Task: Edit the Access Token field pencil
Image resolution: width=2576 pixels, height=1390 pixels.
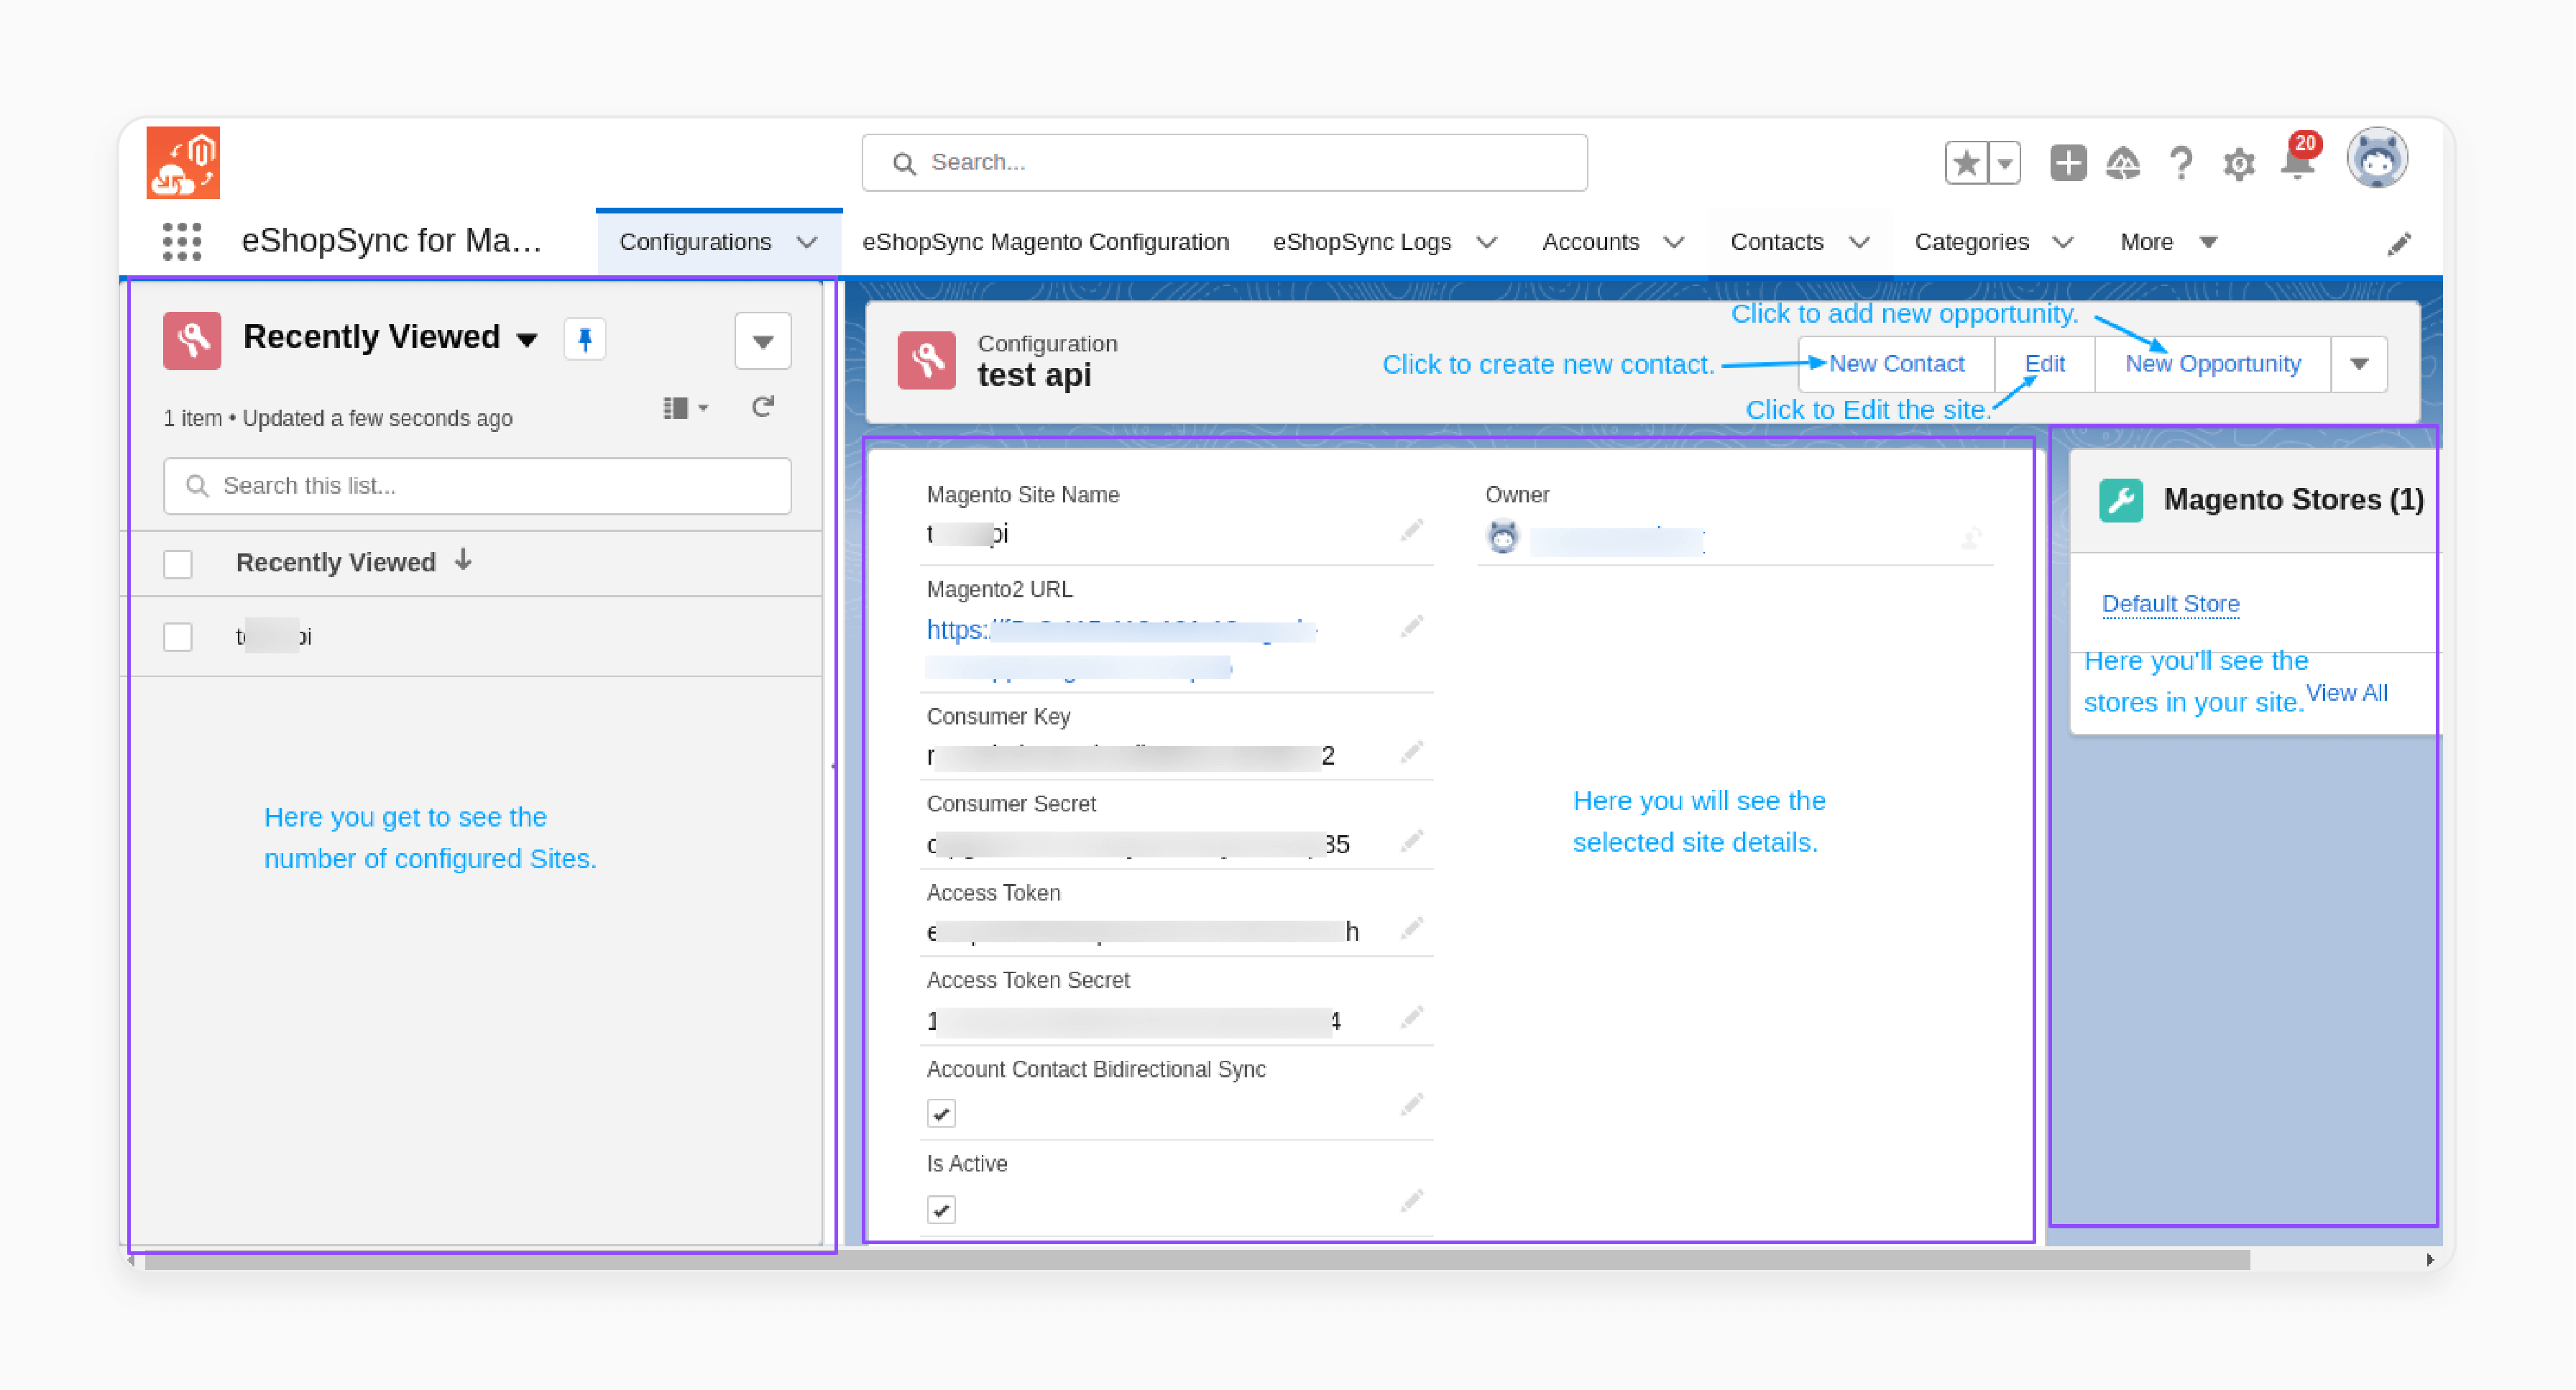Action: pos(1411,929)
